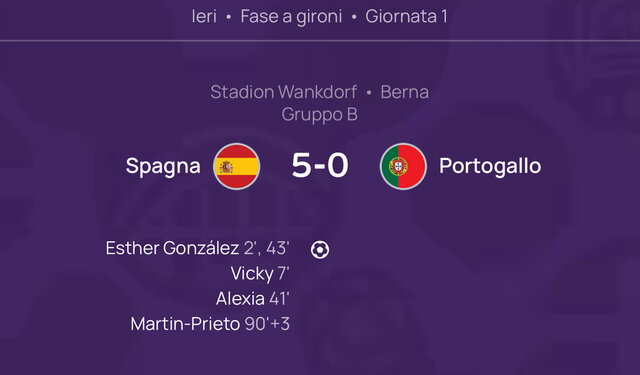Viewport: 640px width, 375px height.
Task: Open the Gruppo B label
Action: click(x=320, y=115)
